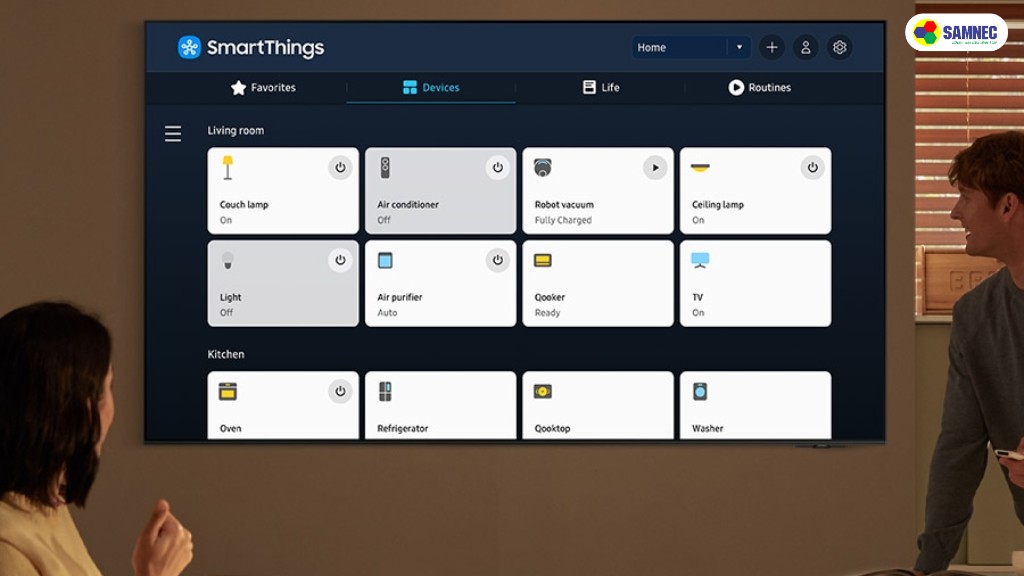Click the 'Couch lamp' name label
The image size is (1024, 576).
click(x=244, y=204)
